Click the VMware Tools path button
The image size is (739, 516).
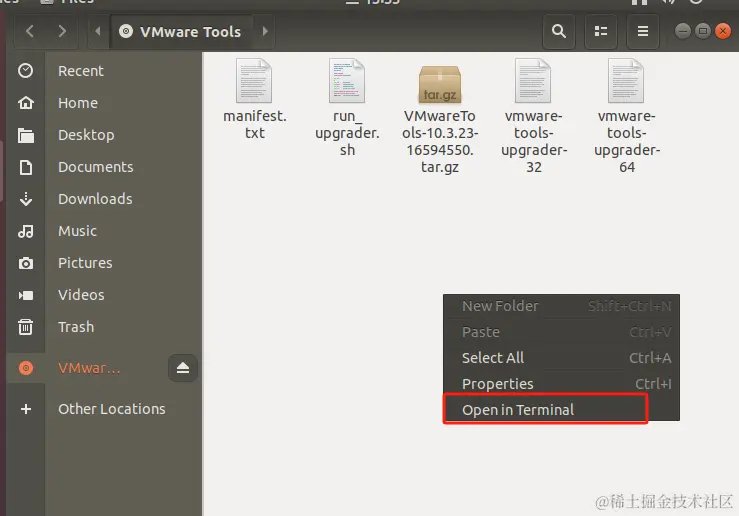(181, 32)
